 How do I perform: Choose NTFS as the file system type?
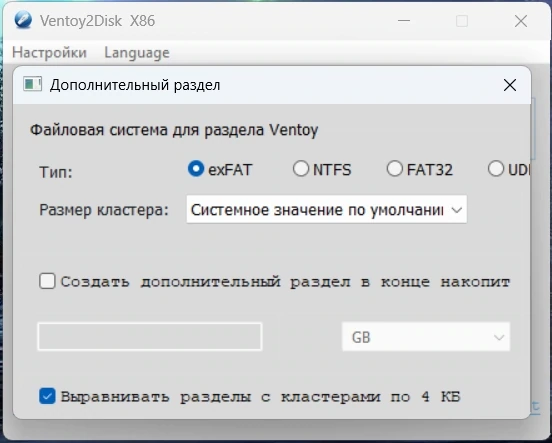point(301,169)
